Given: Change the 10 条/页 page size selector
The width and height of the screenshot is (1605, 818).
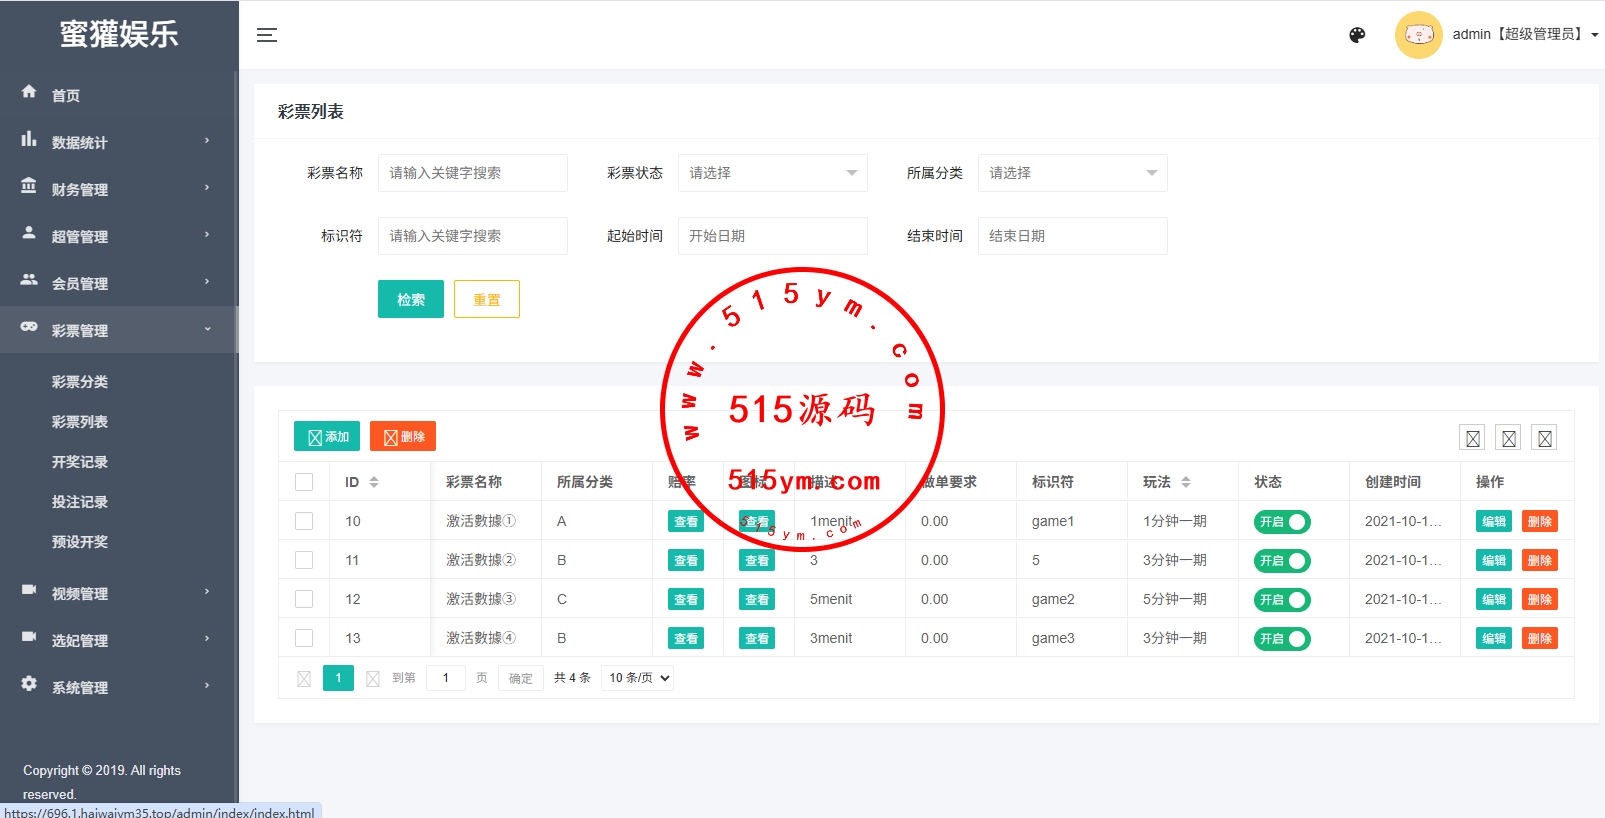Looking at the screenshot, I should [x=638, y=678].
